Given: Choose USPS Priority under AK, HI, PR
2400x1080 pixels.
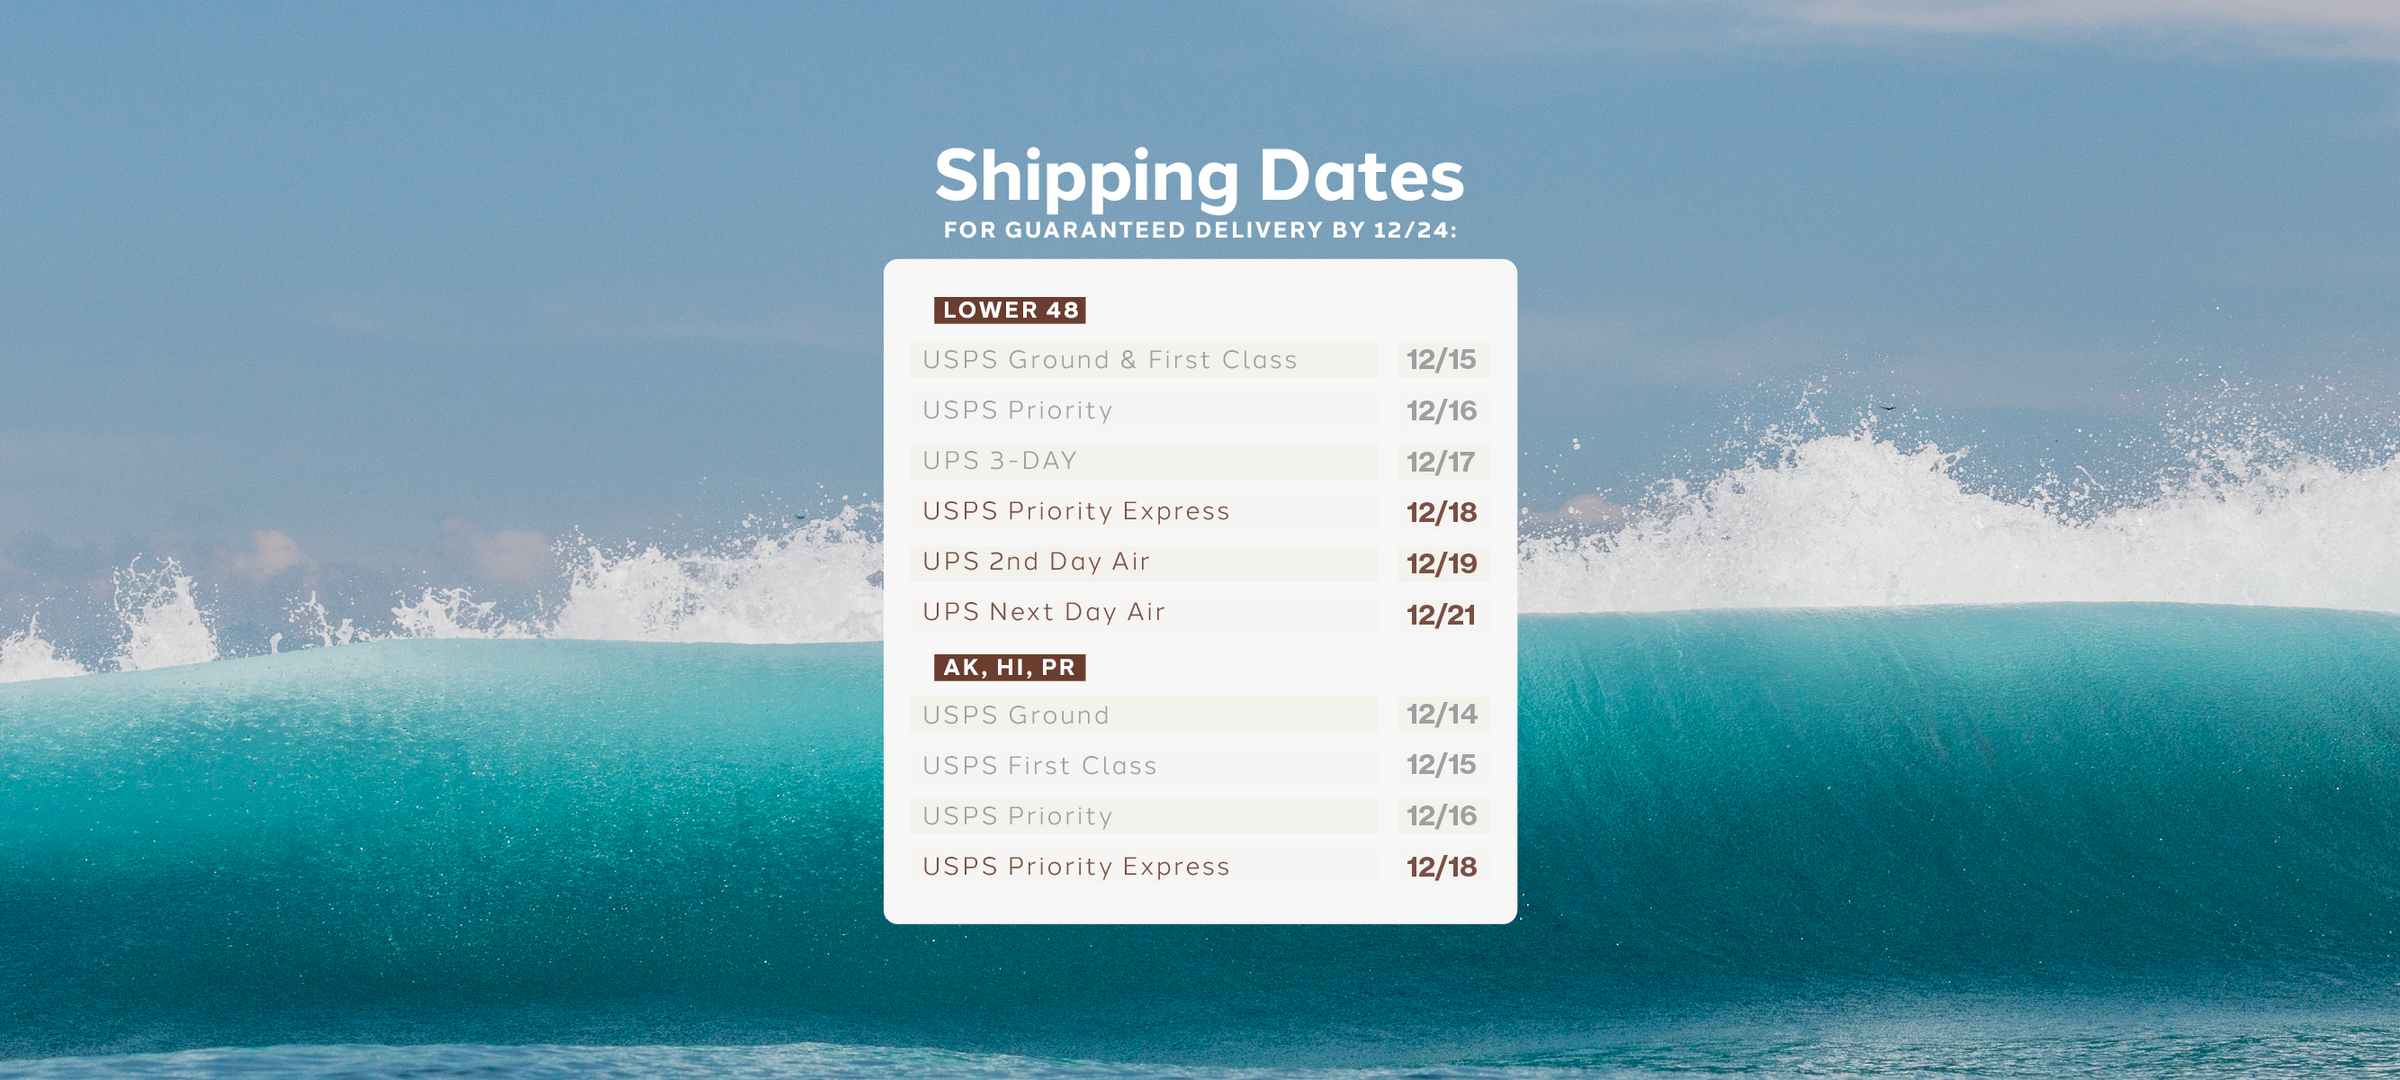Looking at the screenshot, I should pos(1018,817).
